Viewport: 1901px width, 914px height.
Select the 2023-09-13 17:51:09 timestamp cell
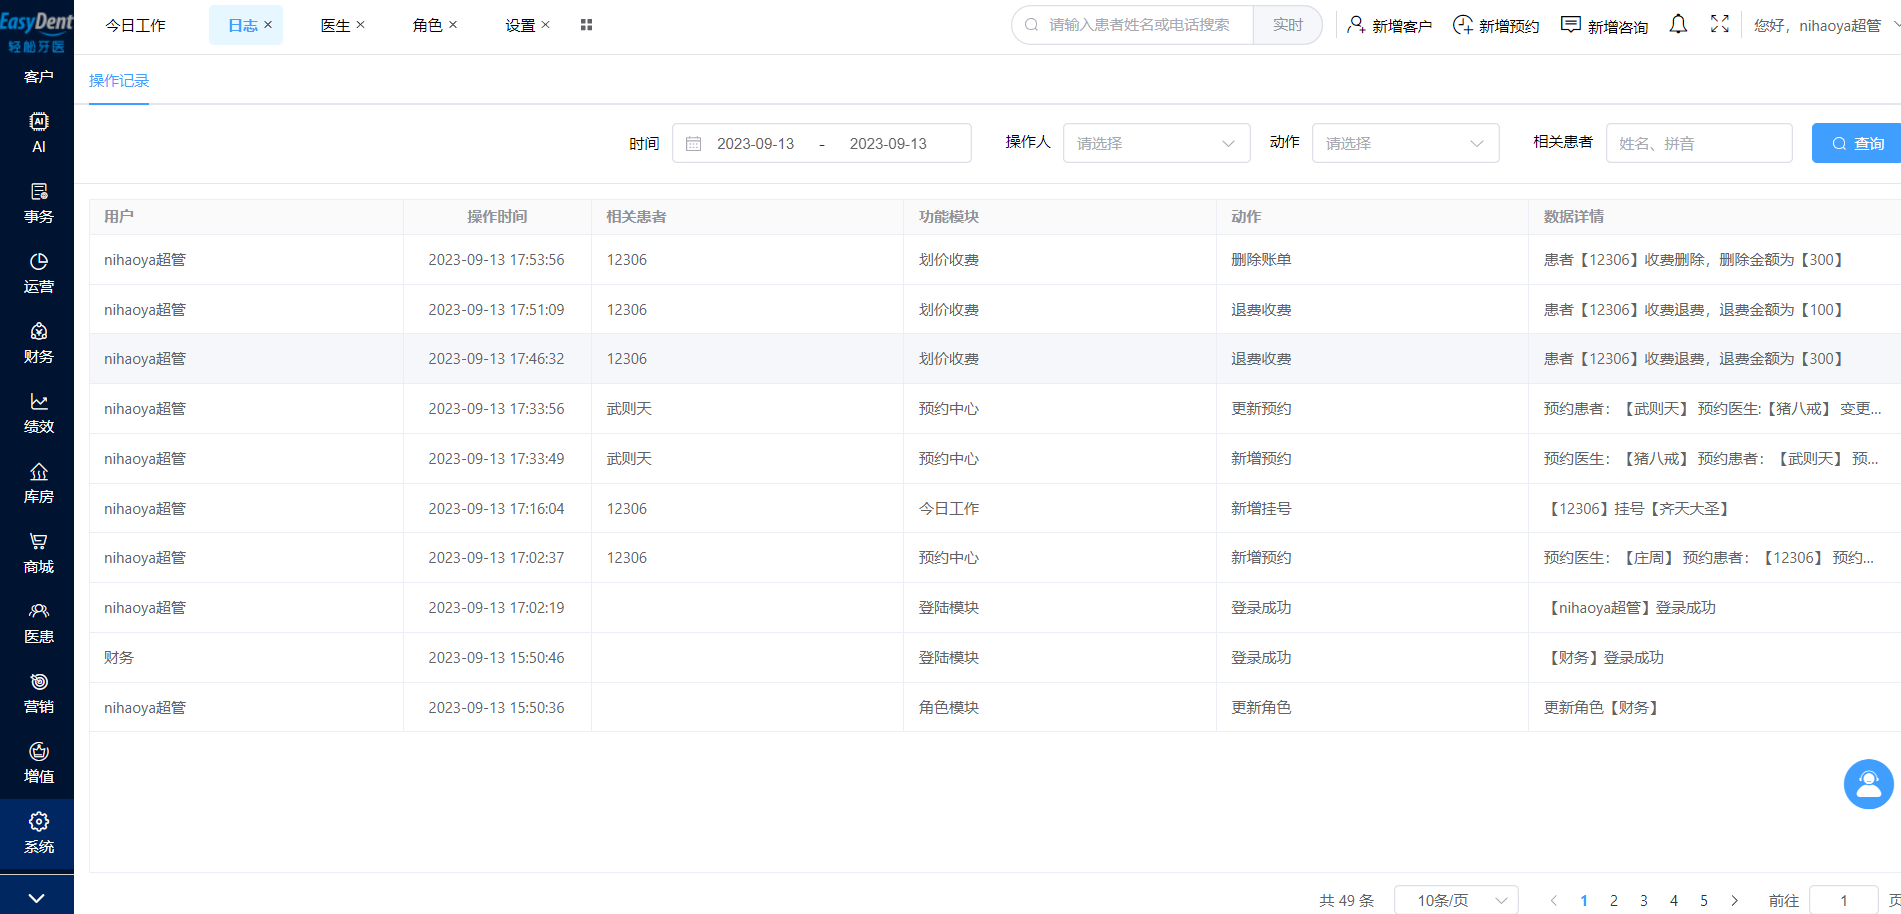pos(496,309)
